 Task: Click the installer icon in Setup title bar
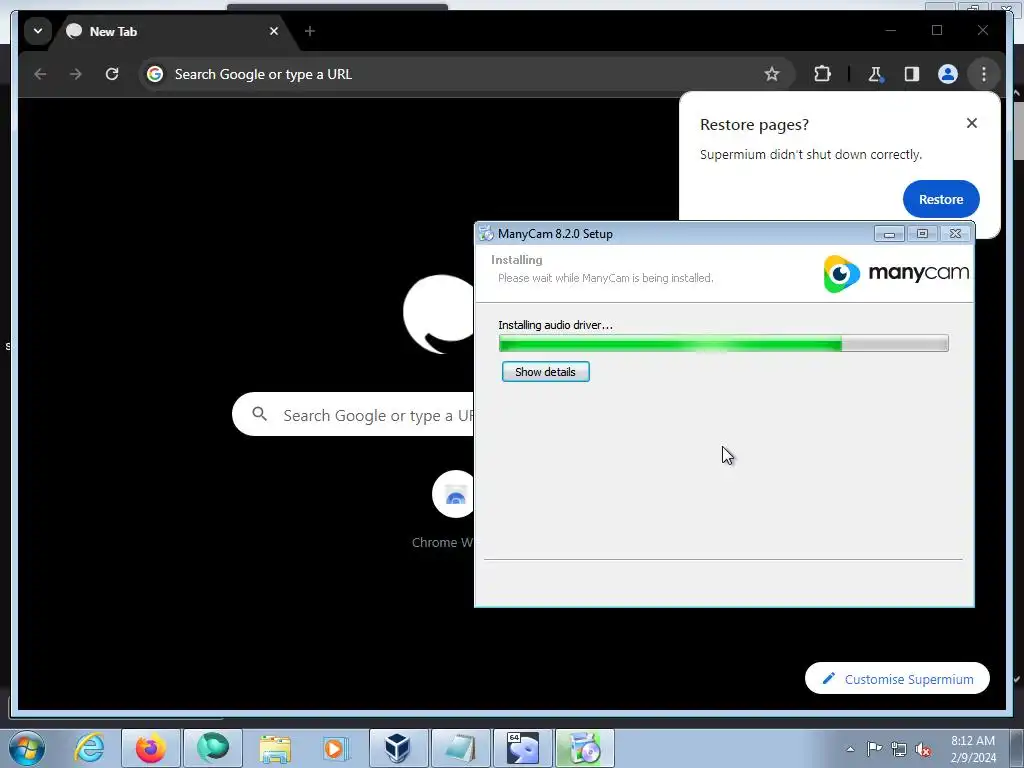[x=486, y=233]
